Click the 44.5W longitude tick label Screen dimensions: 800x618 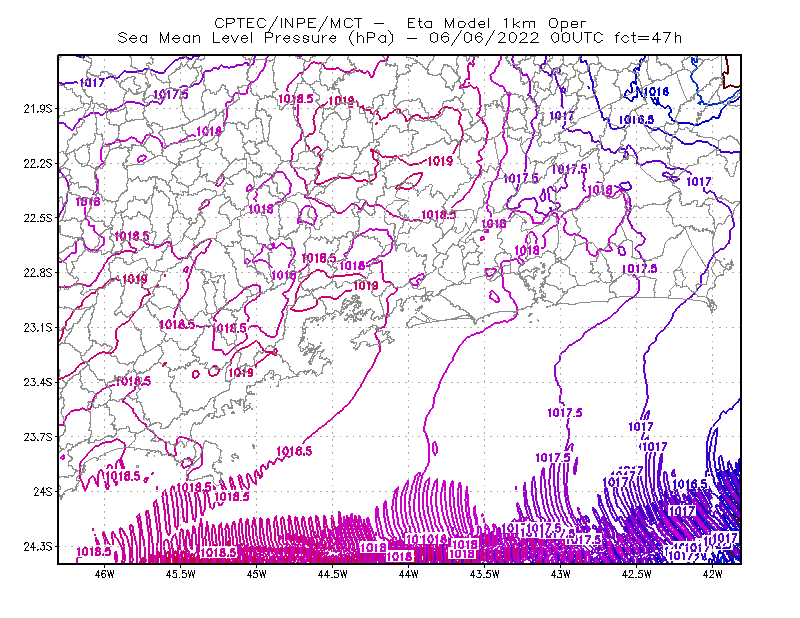coord(333,574)
